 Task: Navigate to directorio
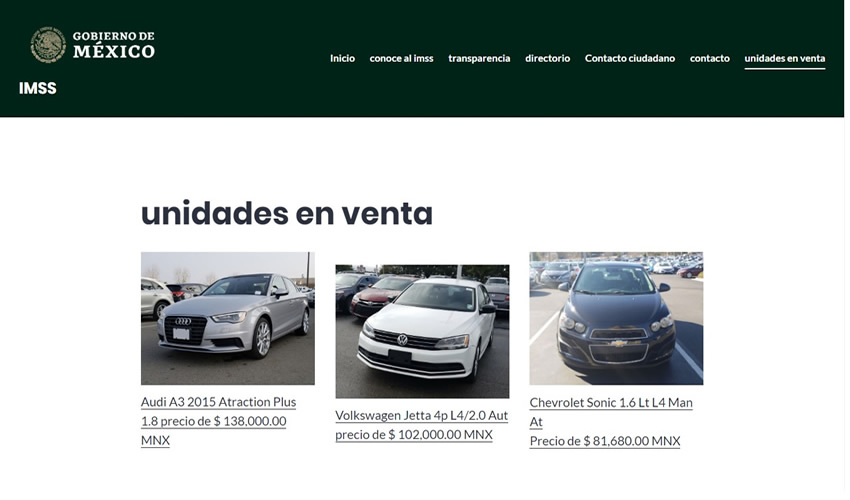(x=548, y=58)
